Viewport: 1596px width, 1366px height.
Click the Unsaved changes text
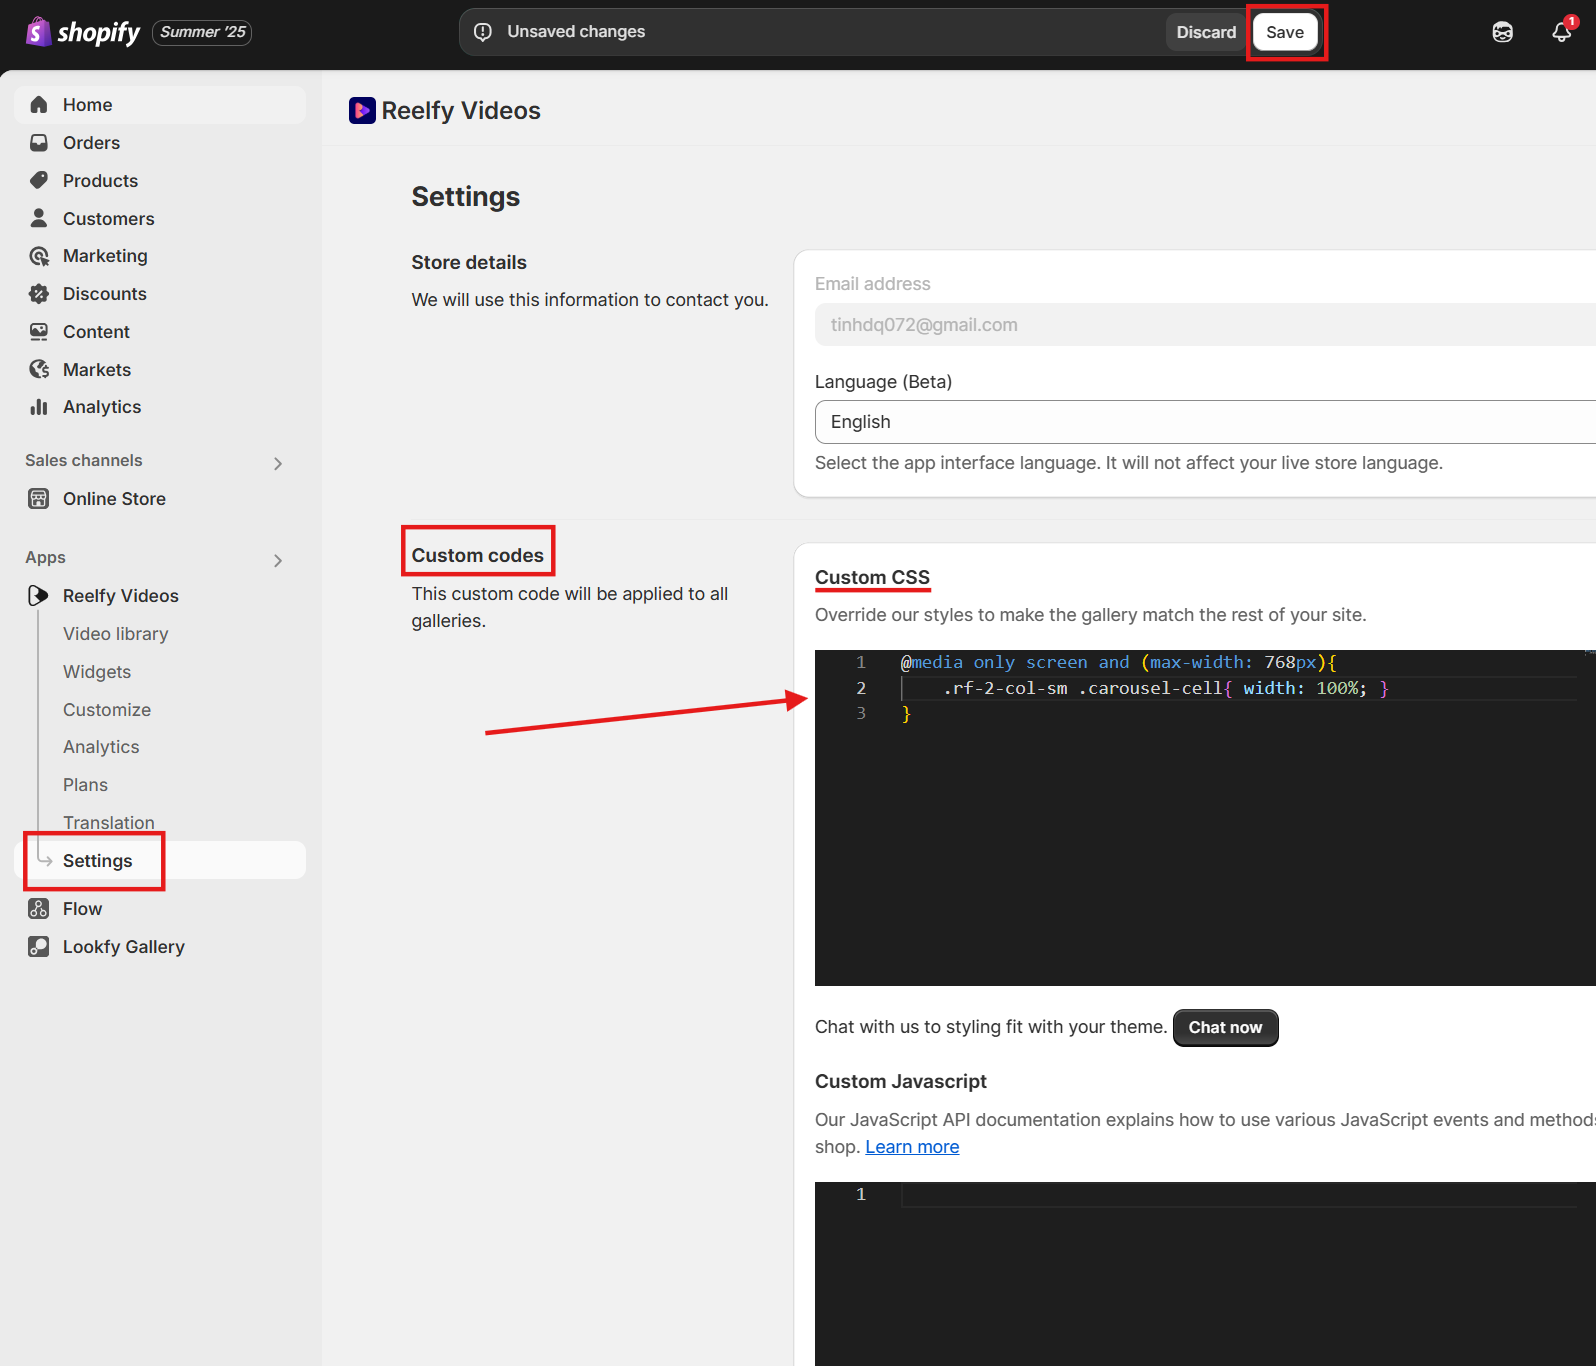(576, 32)
